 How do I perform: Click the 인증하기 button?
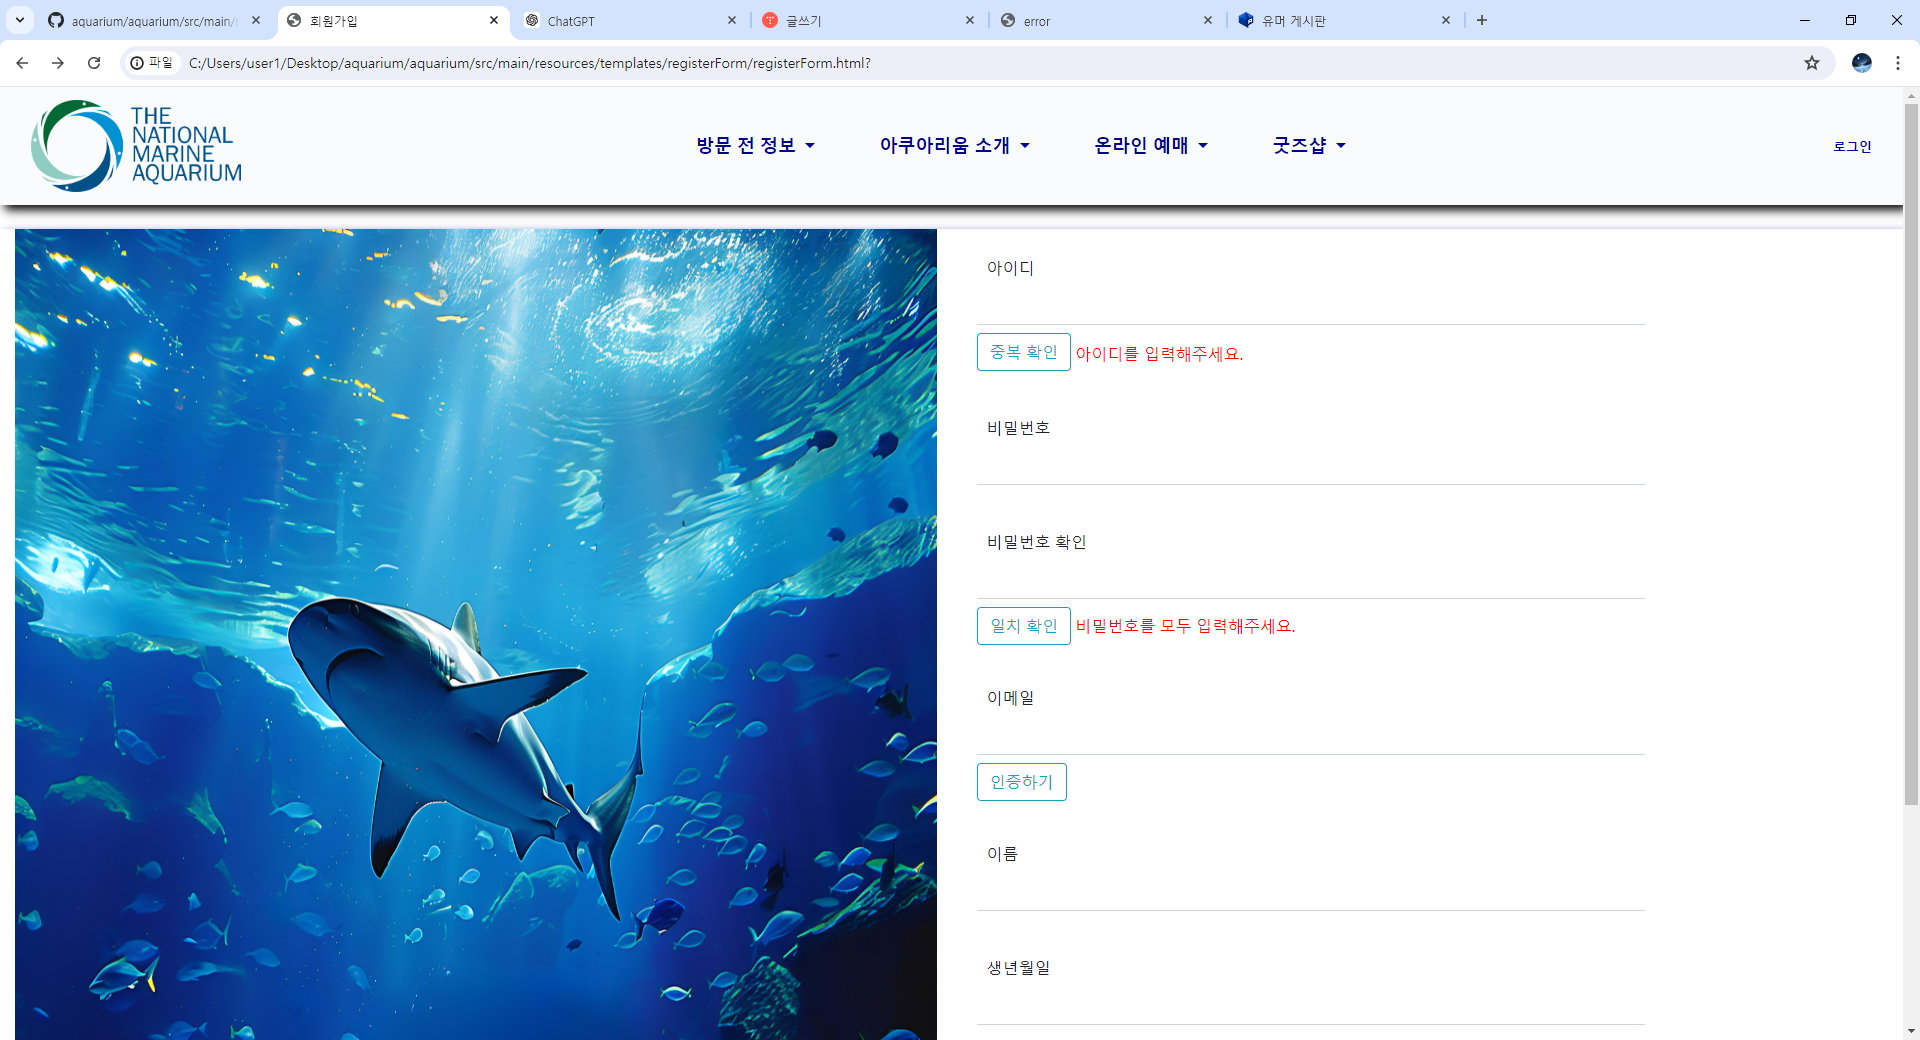(1021, 782)
